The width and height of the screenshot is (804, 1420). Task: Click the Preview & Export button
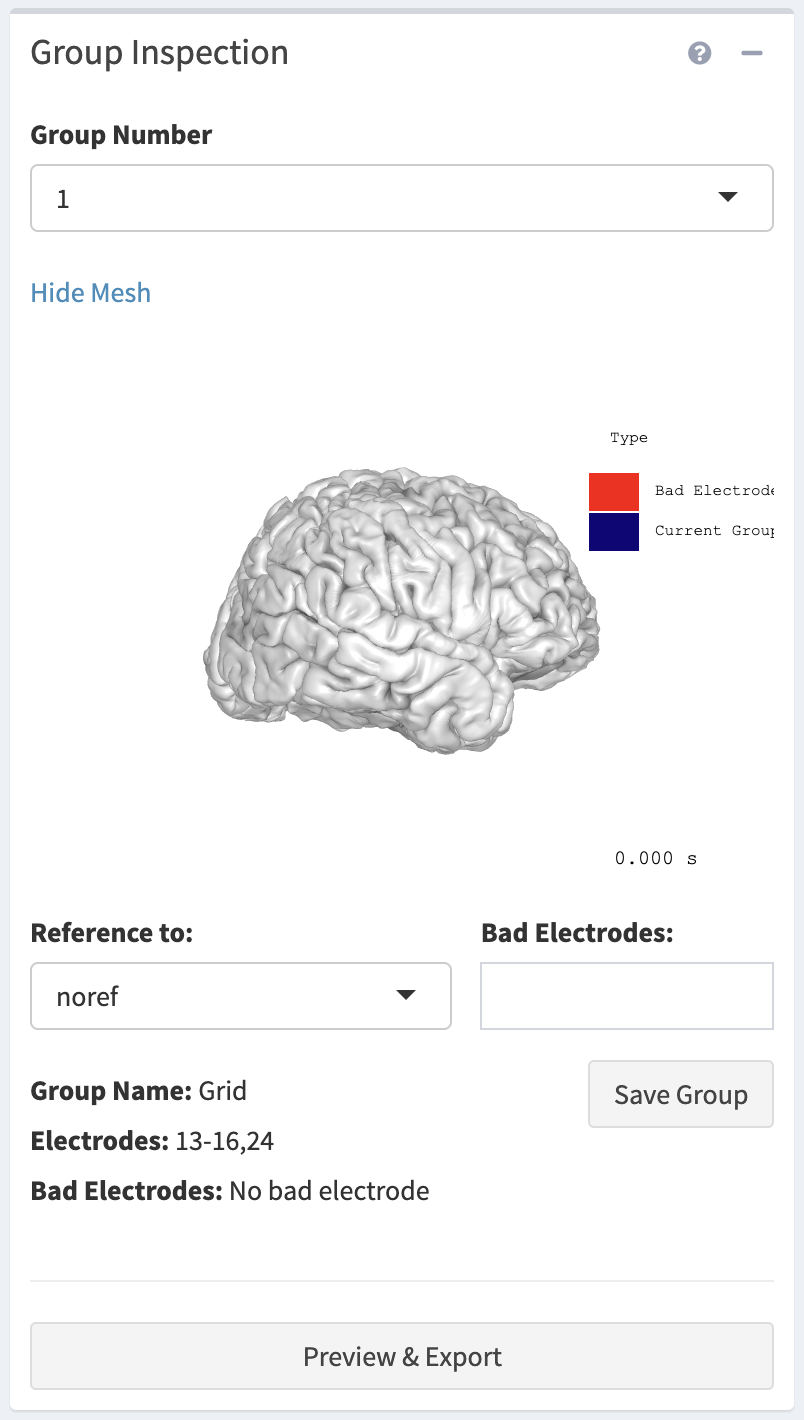402,1357
